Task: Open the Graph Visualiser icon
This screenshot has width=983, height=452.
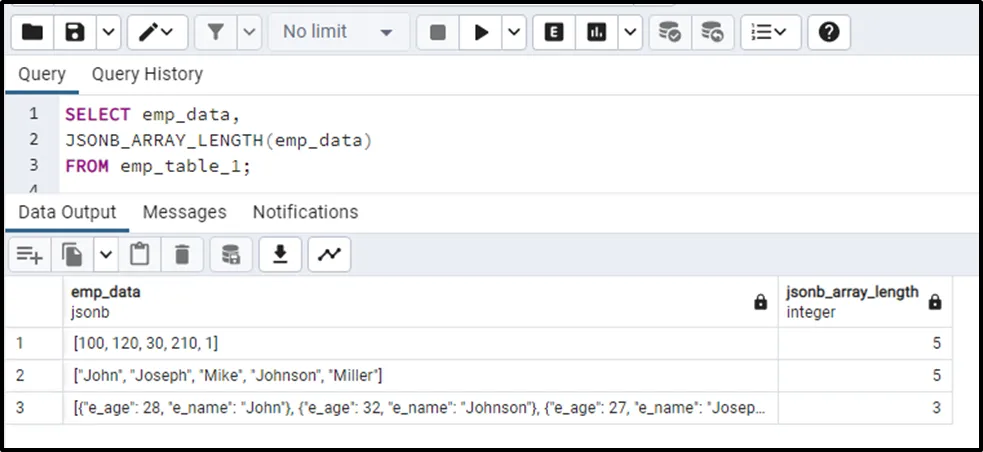Action: [x=329, y=255]
